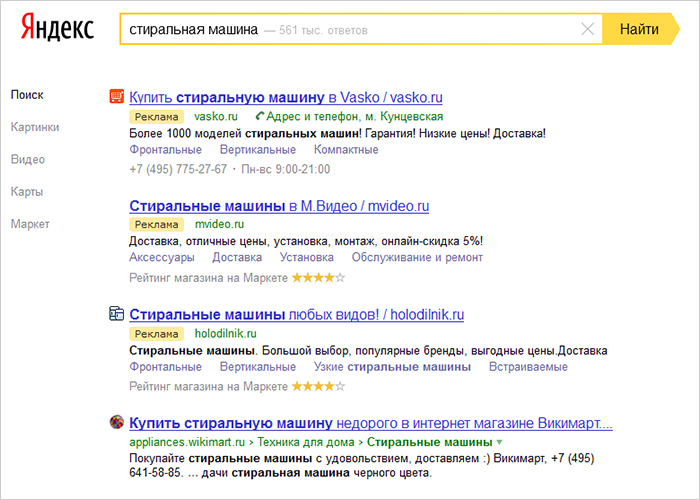Click the holodilnik.ru favicon icon

(117, 313)
